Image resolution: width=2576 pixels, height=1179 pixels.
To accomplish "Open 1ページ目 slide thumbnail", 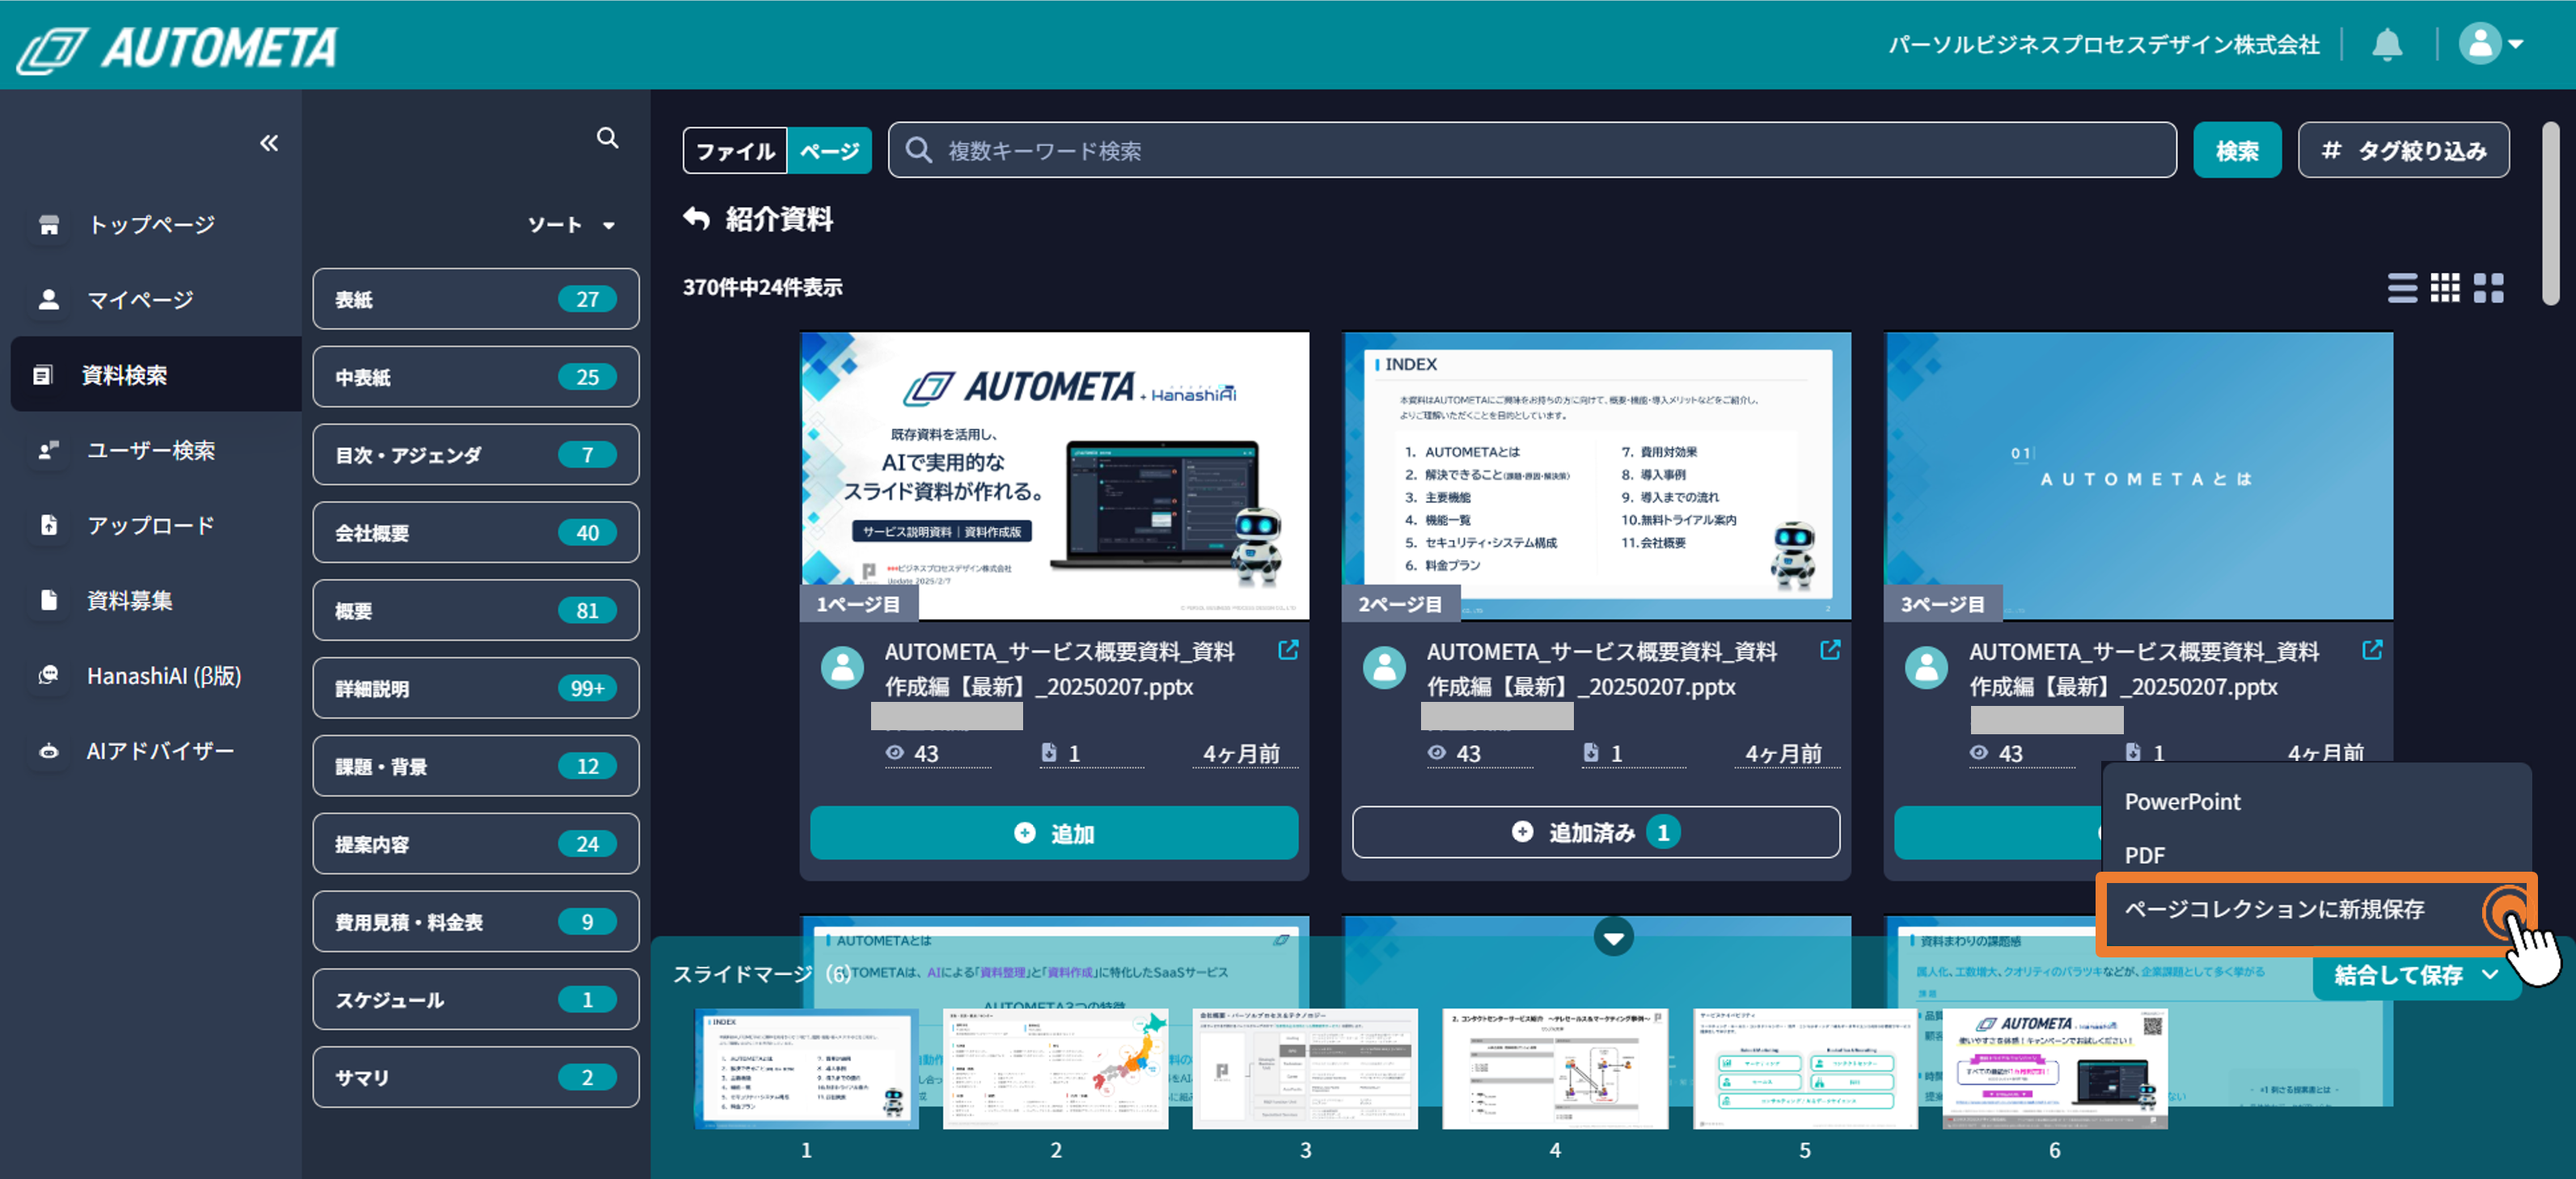I will point(1055,476).
